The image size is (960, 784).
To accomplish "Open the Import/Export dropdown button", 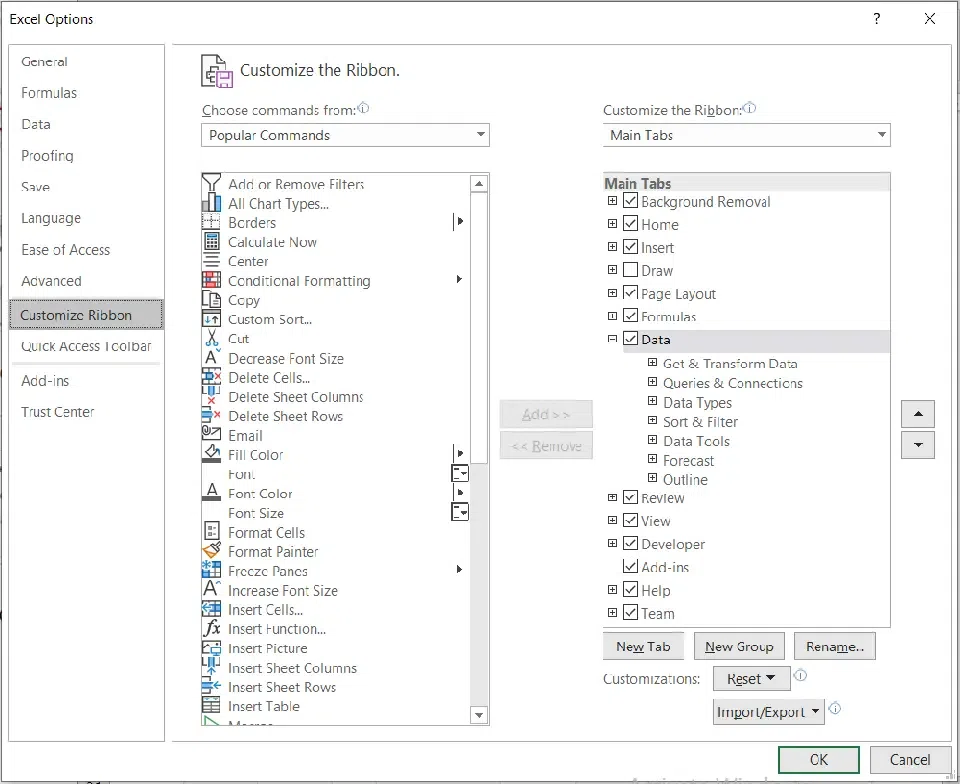I will [x=768, y=712].
